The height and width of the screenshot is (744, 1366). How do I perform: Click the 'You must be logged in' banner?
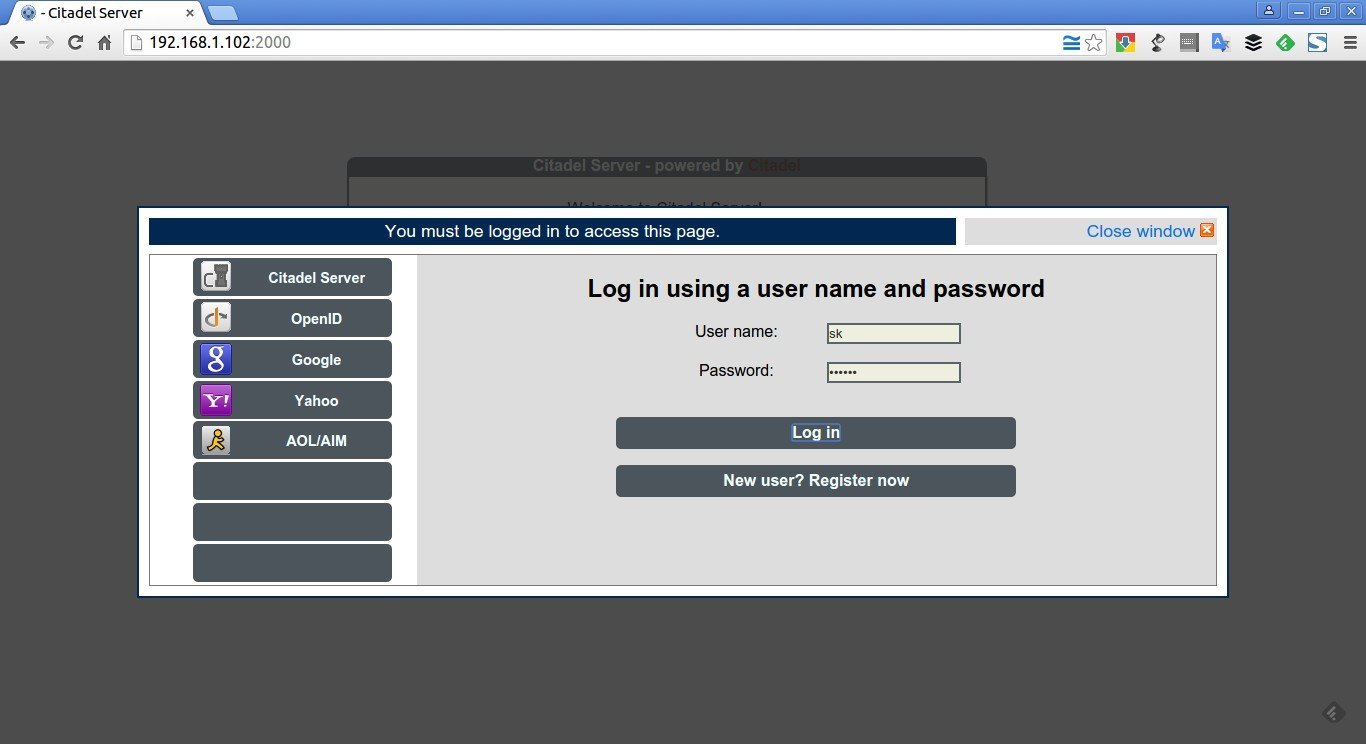552,231
